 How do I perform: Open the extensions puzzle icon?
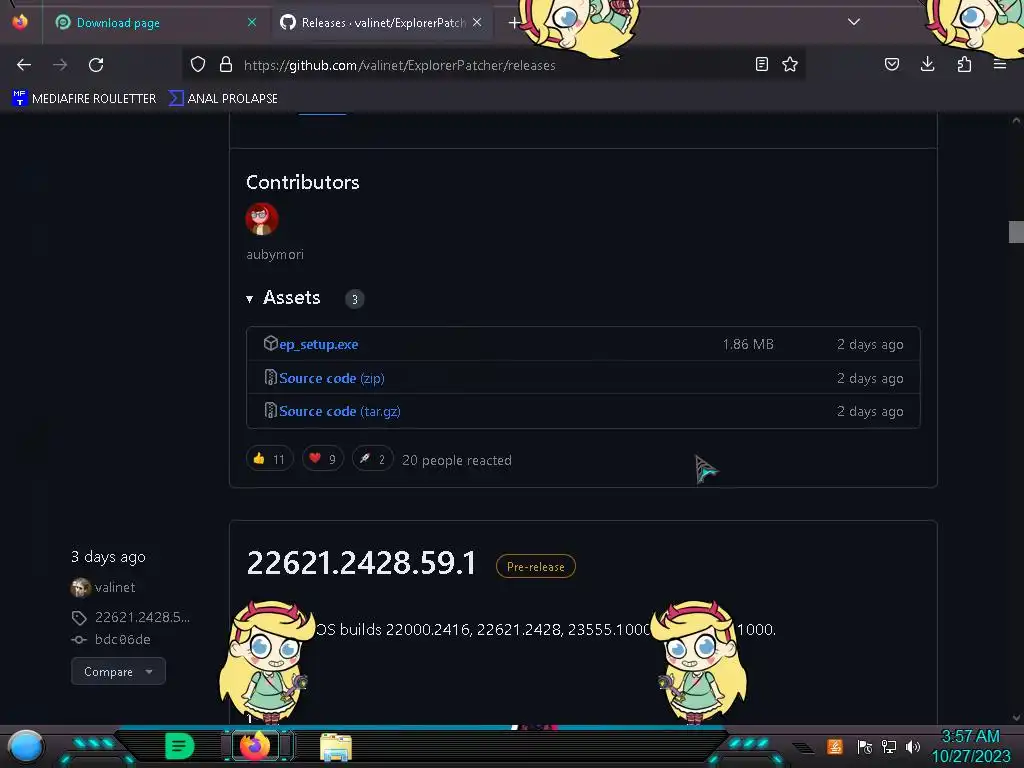tap(964, 64)
